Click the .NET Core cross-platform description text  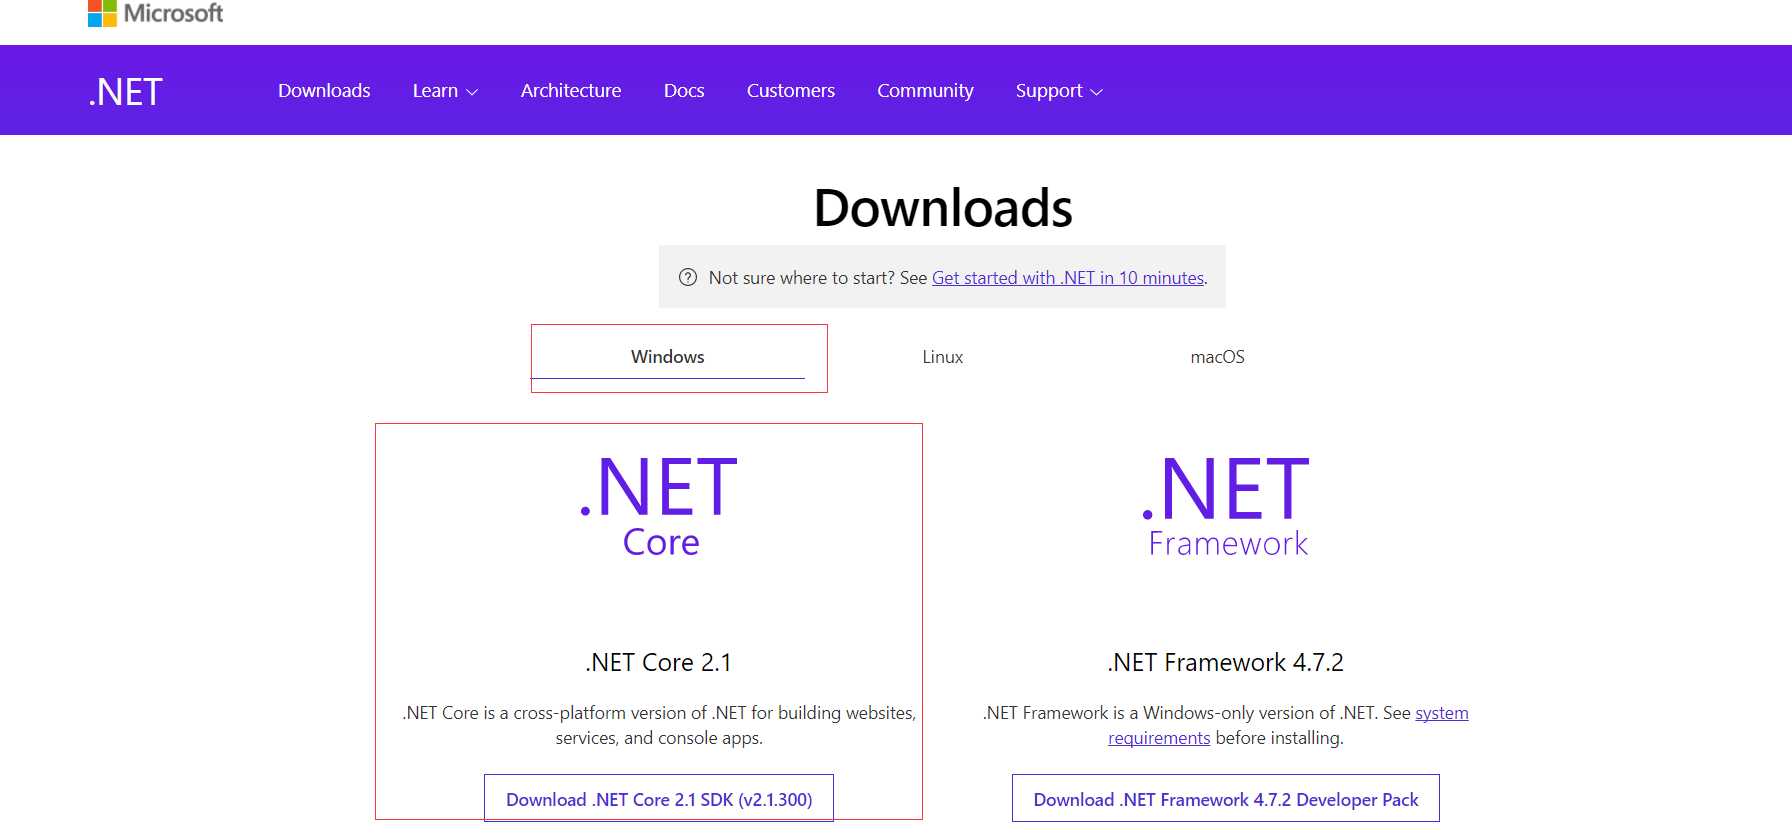click(x=659, y=725)
